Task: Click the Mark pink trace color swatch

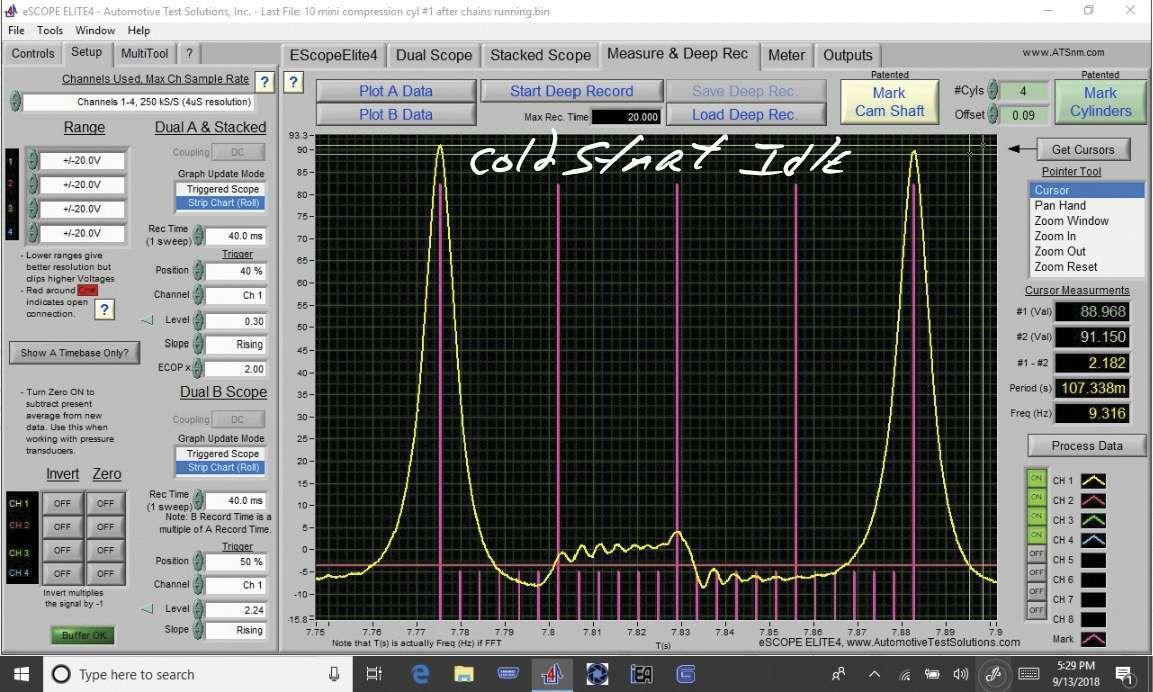Action: coord(1093,639)
